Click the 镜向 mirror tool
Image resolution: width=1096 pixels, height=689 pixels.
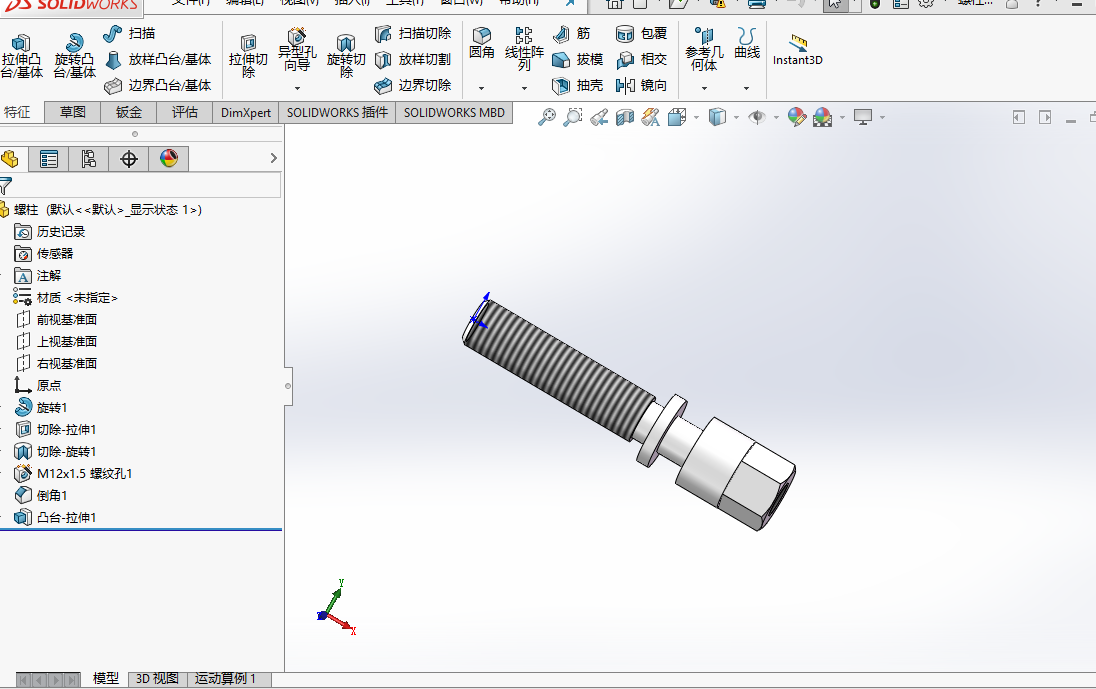[642, 85]
